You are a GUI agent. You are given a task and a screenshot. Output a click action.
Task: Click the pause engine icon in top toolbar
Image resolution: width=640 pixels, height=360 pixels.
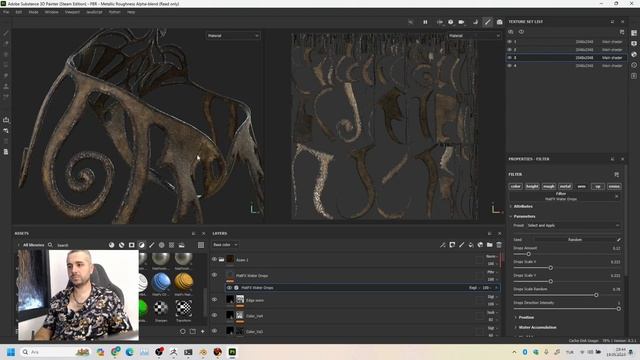coord(425,22)
